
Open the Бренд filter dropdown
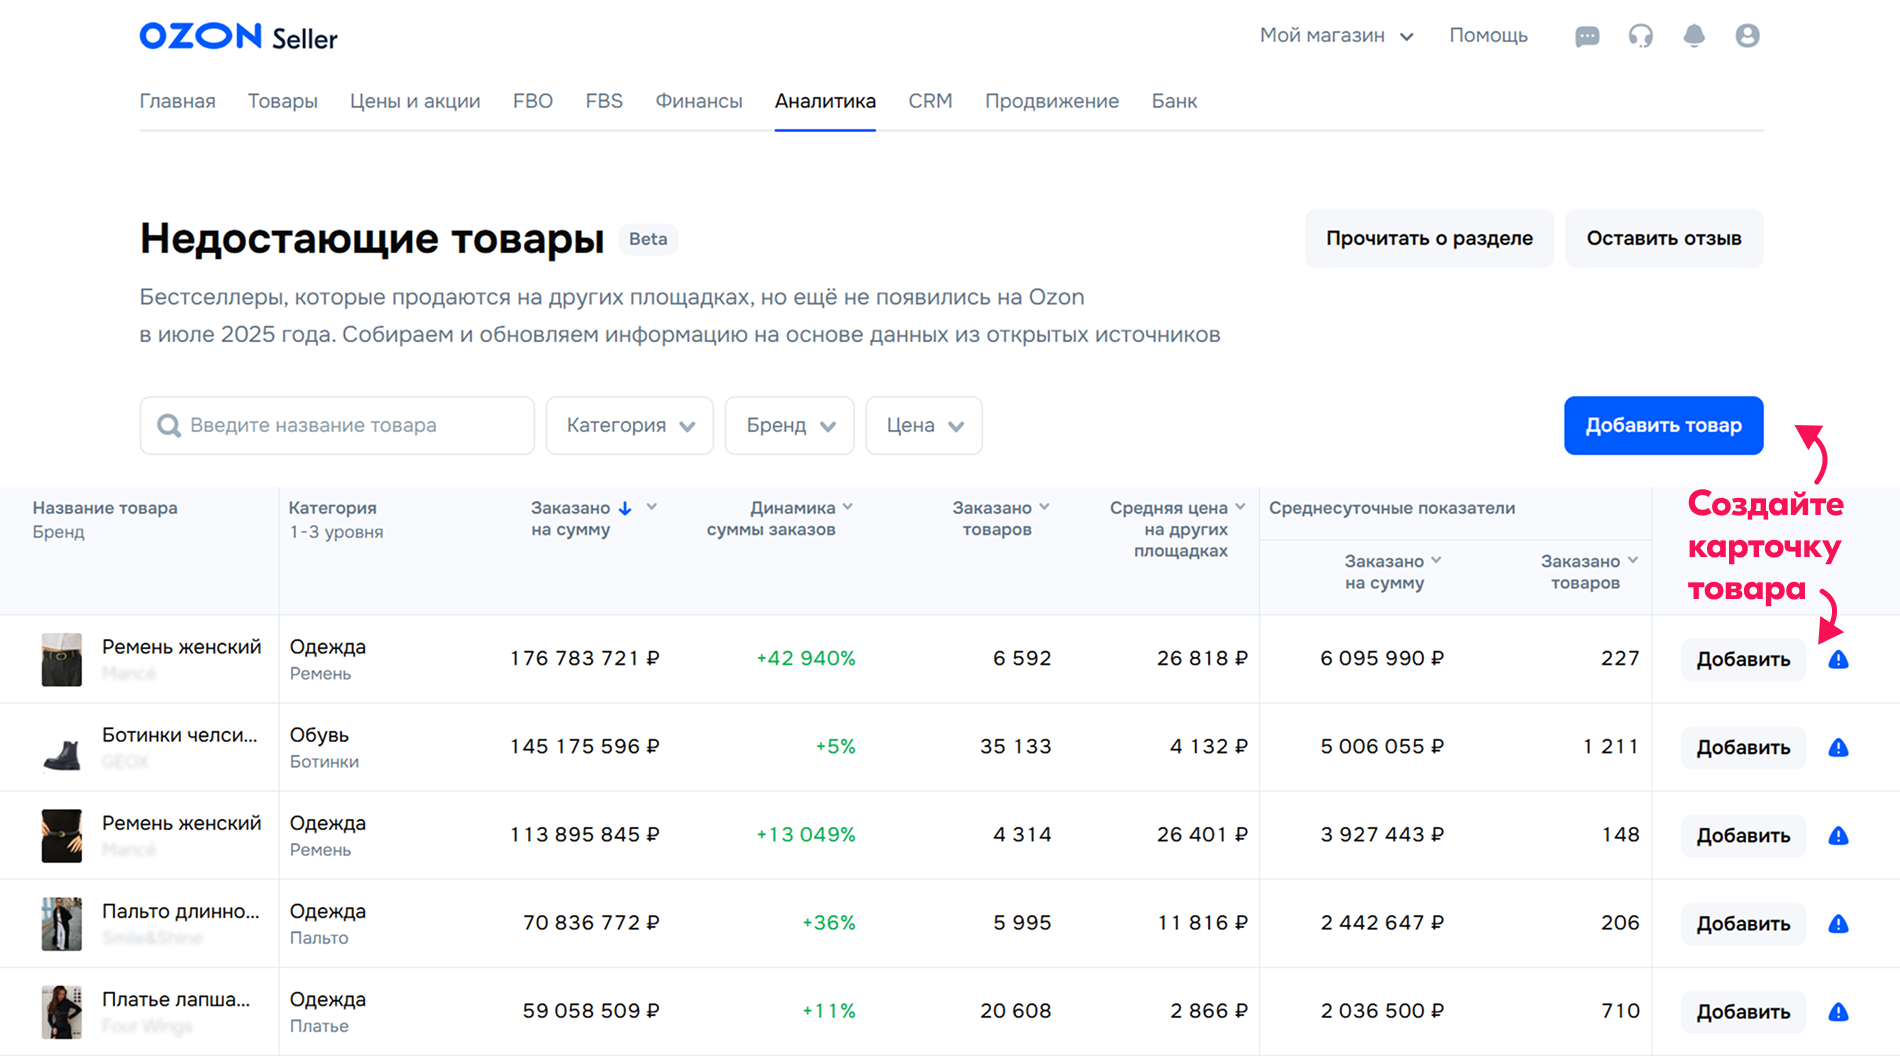tap(790, 426)
